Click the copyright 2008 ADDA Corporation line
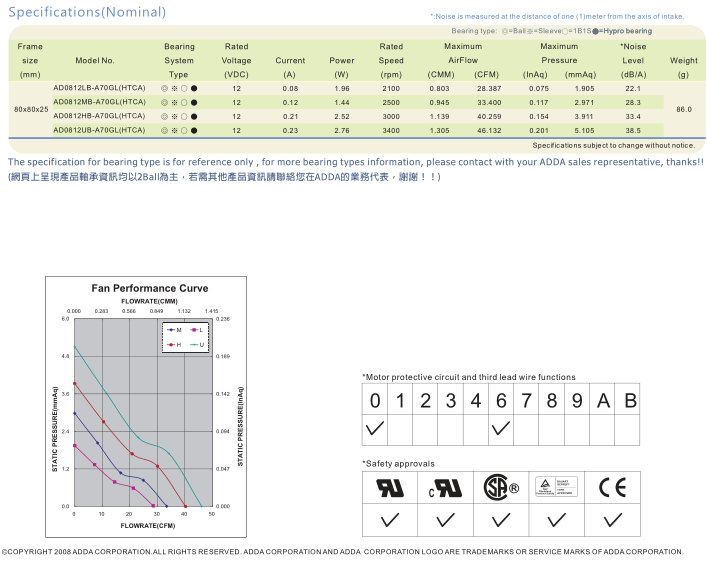Image resolution: width=707 pixels, height=563 pixels. click(343, 552)
